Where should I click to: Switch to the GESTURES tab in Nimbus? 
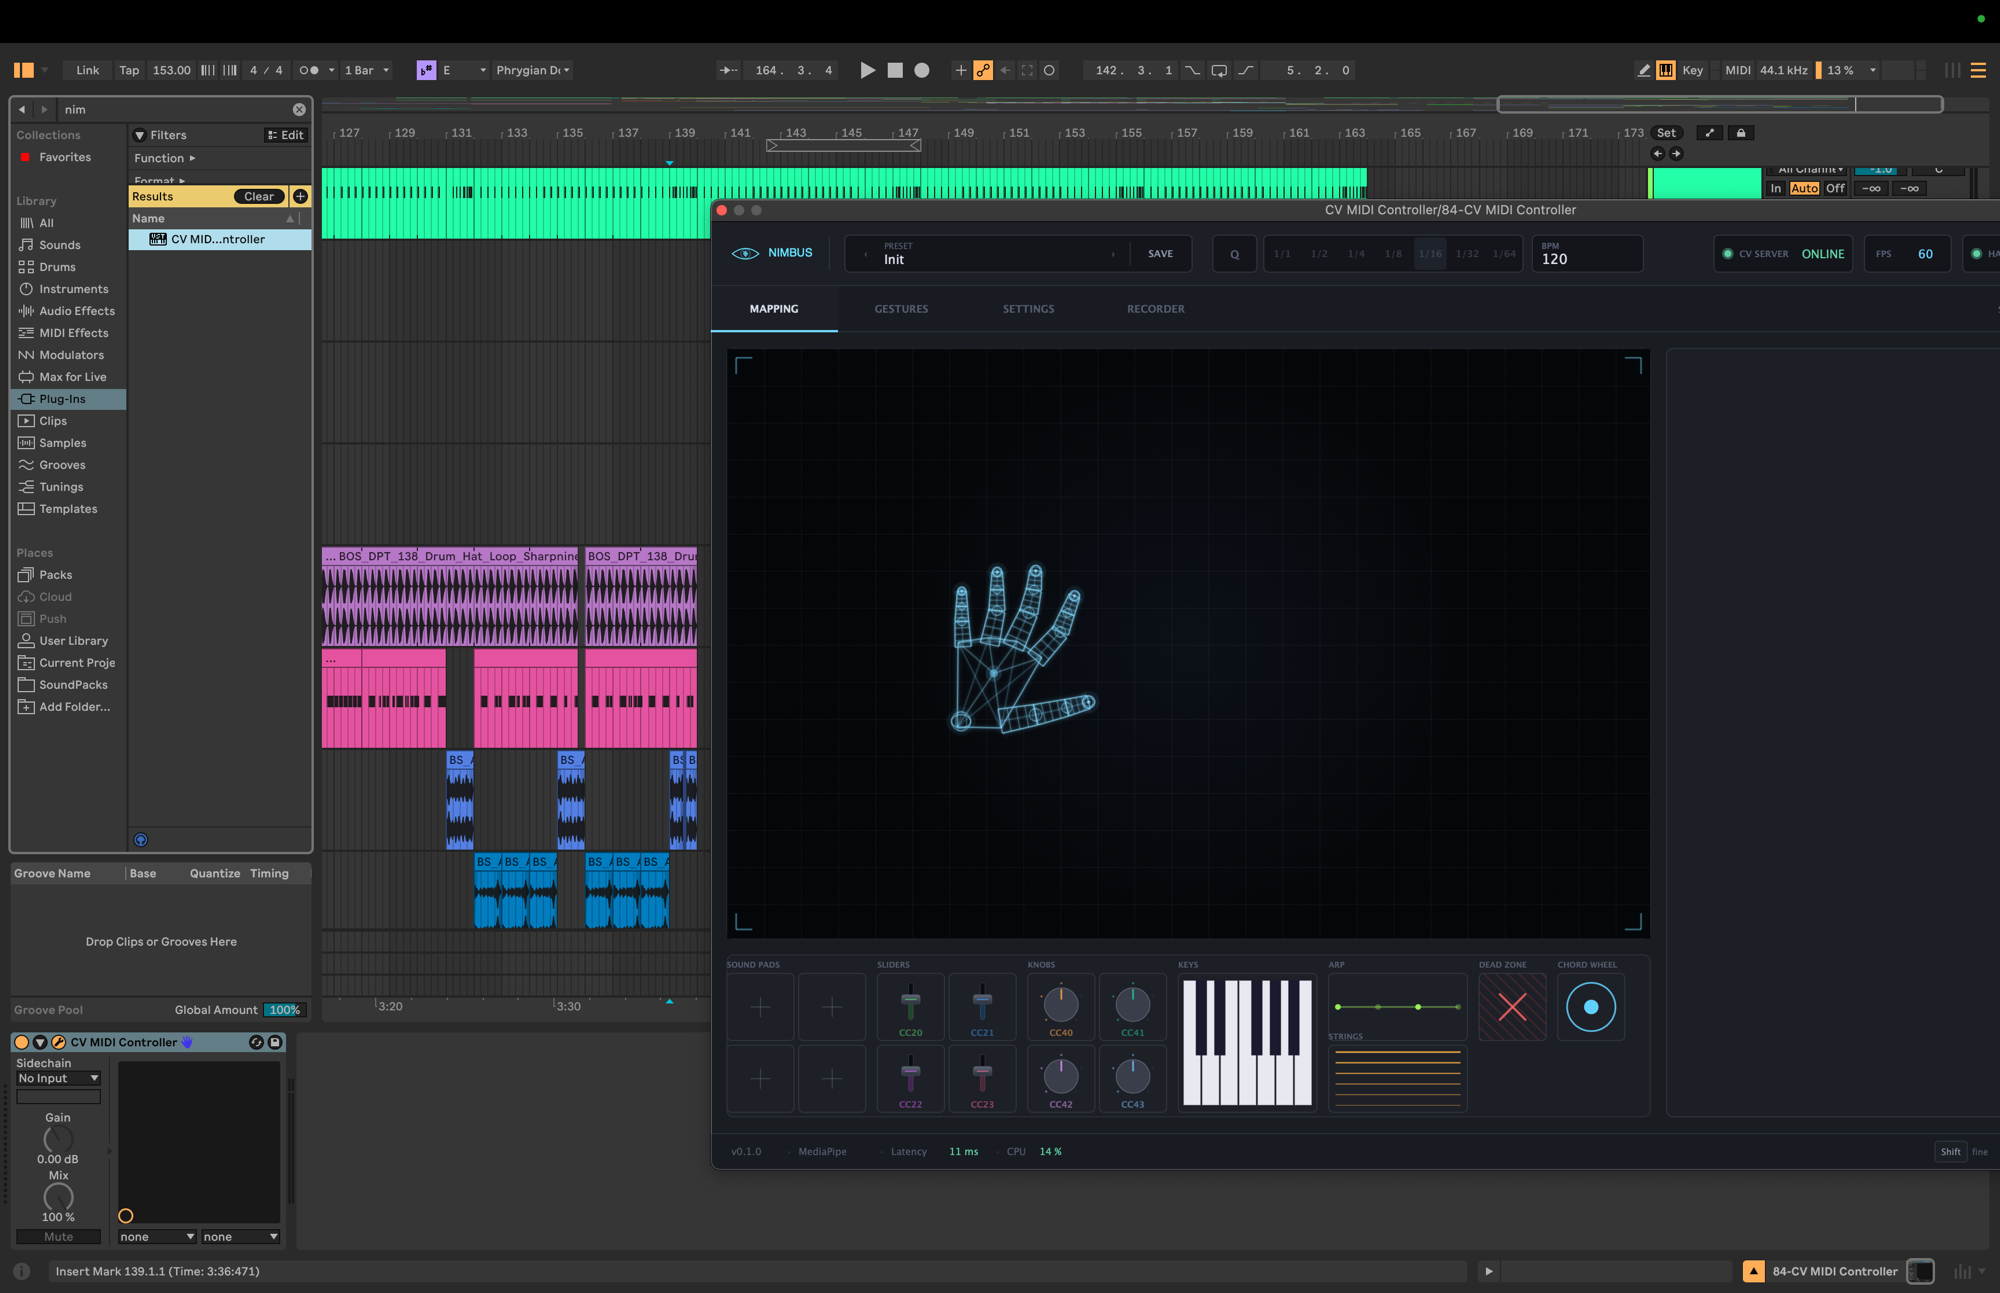901,309
